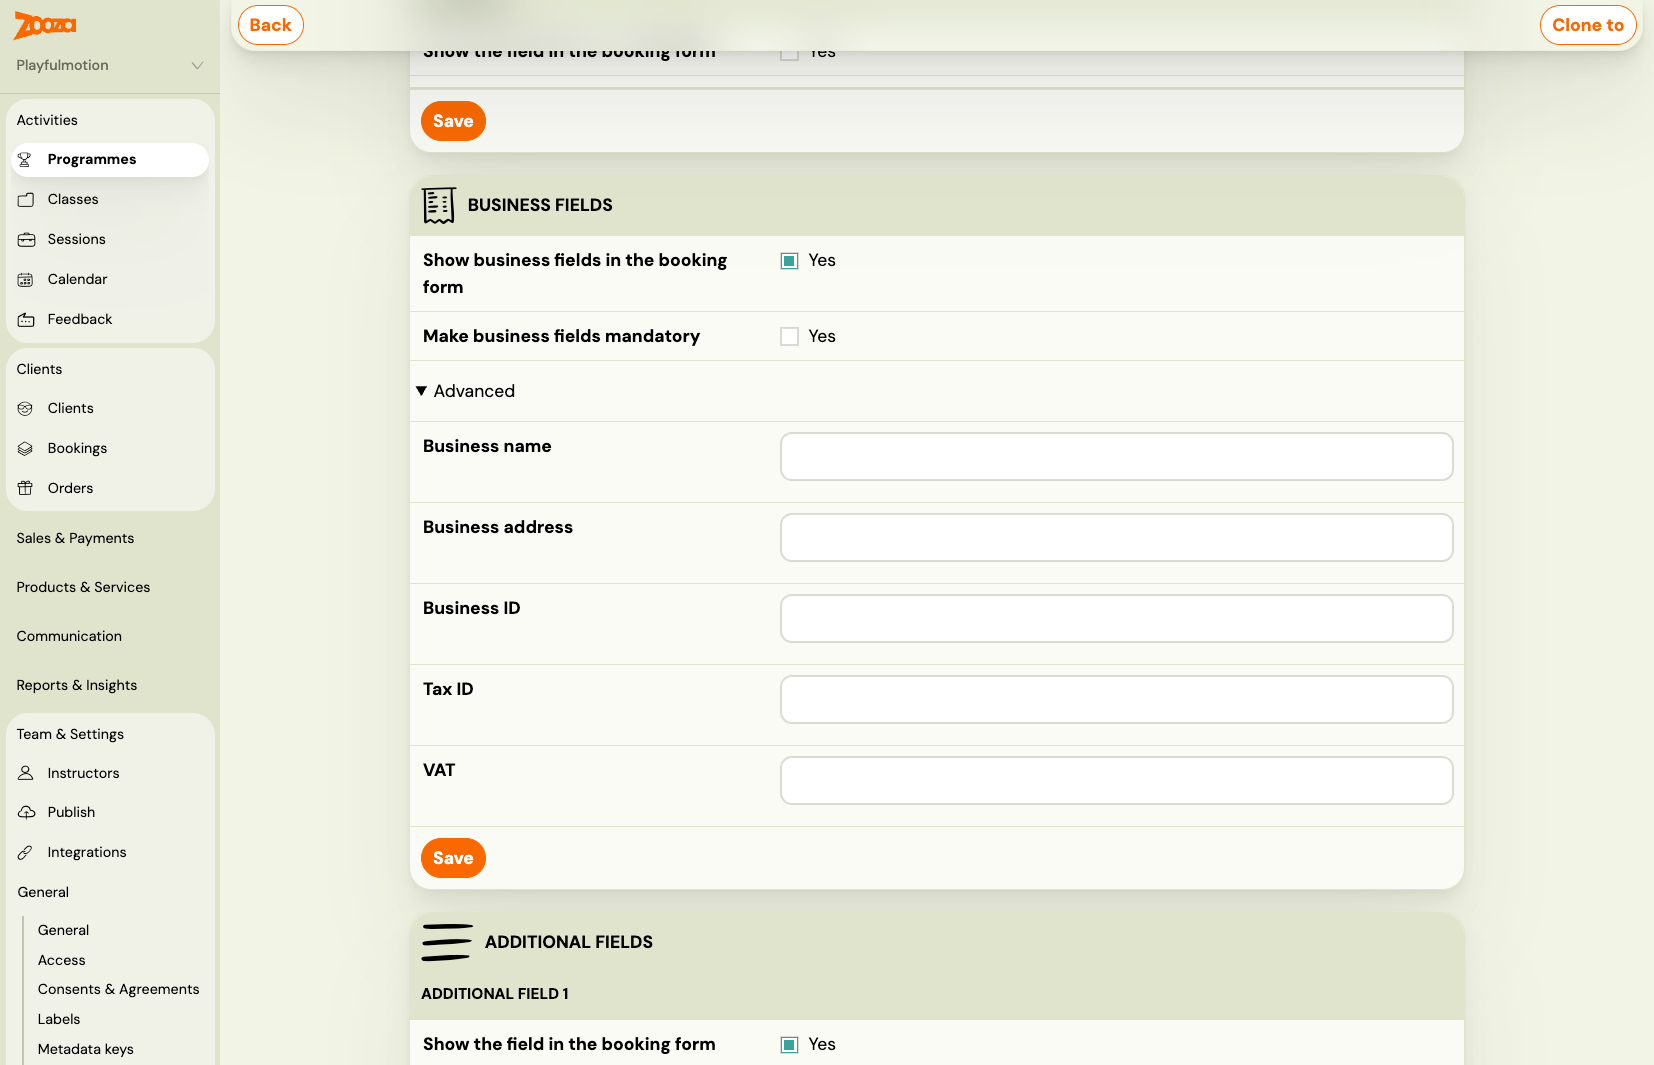Open General sub-item under General
The height and width of the screenshot is (1065, 1654).
pyautogui.click(x=63, y=930)
